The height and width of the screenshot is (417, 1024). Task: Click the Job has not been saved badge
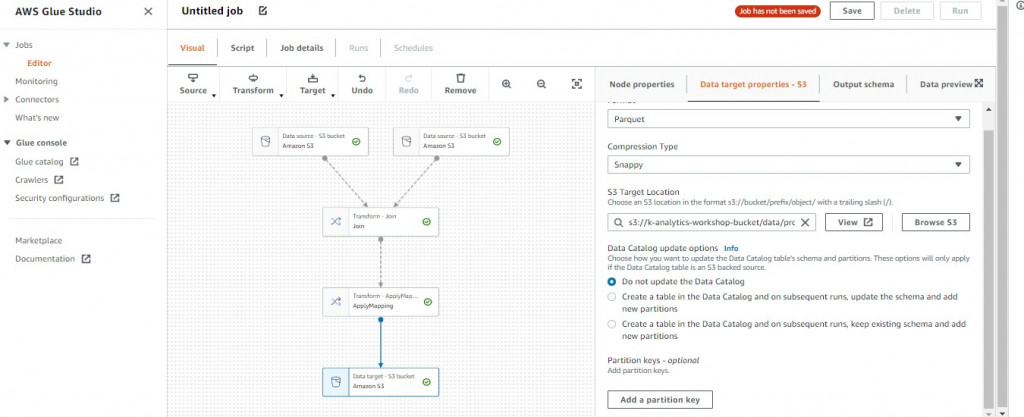click(x=777, y=11)
